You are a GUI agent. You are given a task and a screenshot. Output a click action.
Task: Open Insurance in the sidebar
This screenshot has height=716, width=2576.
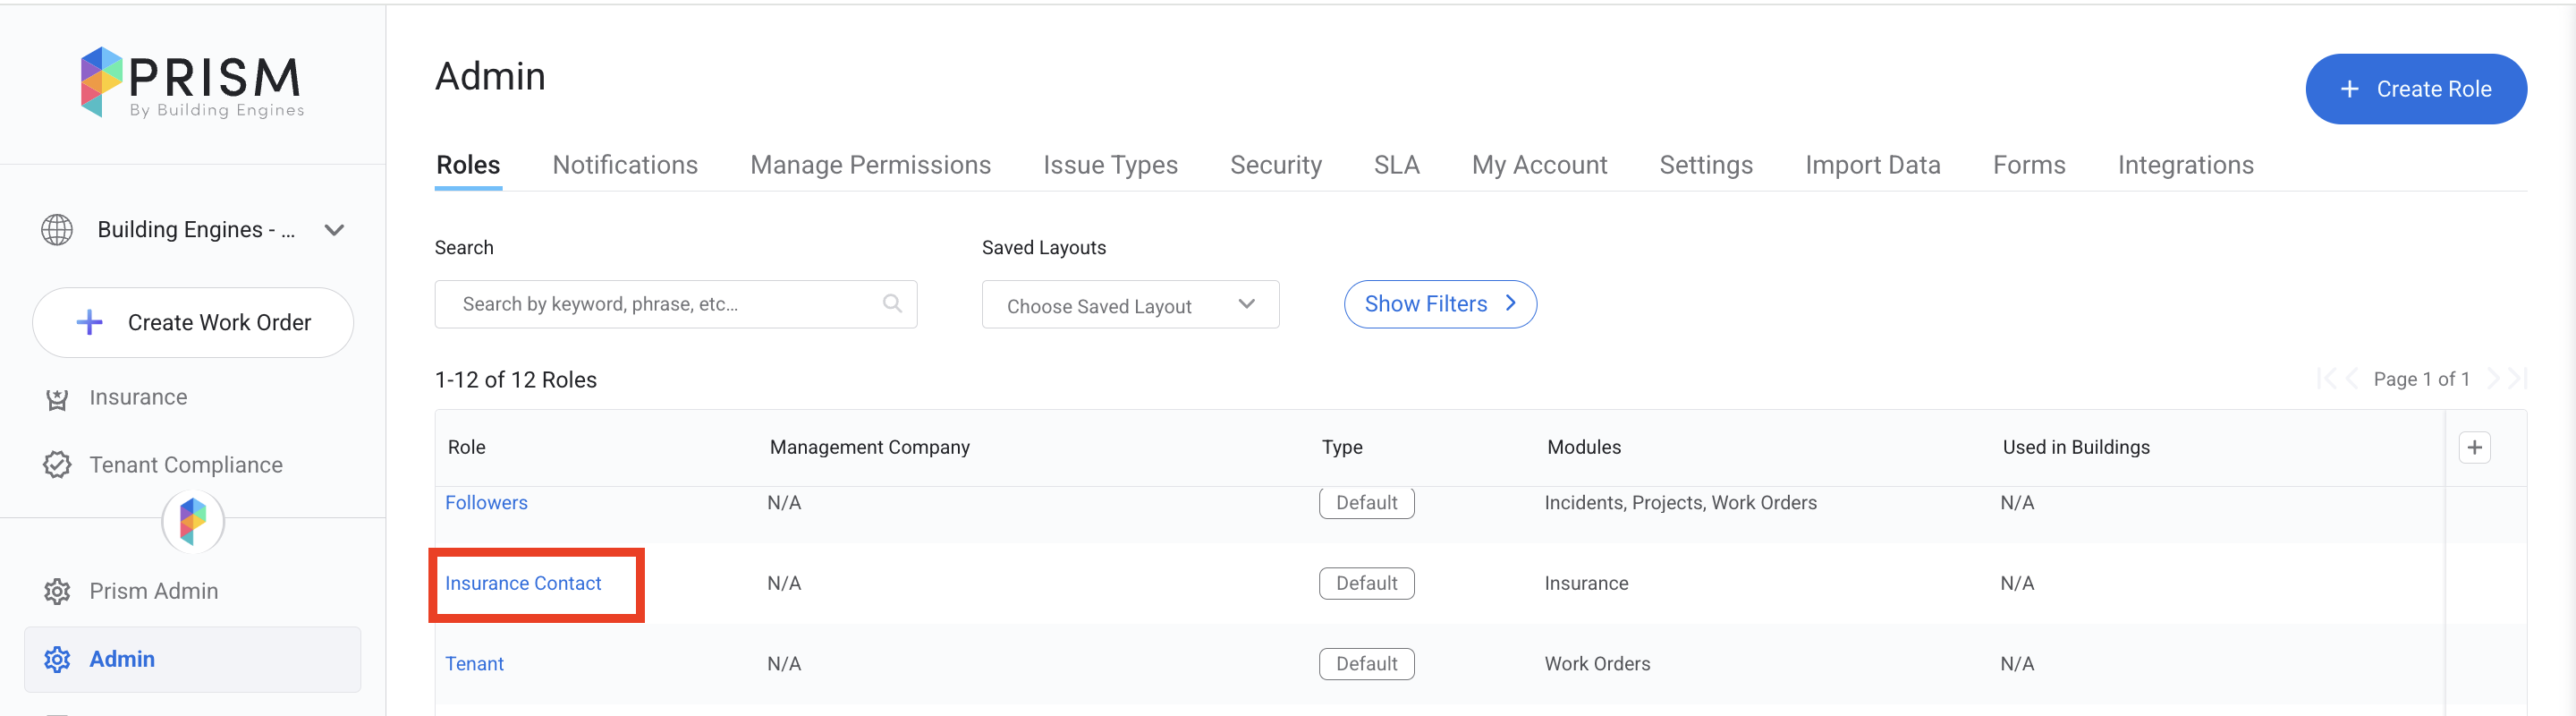point(138,397)
